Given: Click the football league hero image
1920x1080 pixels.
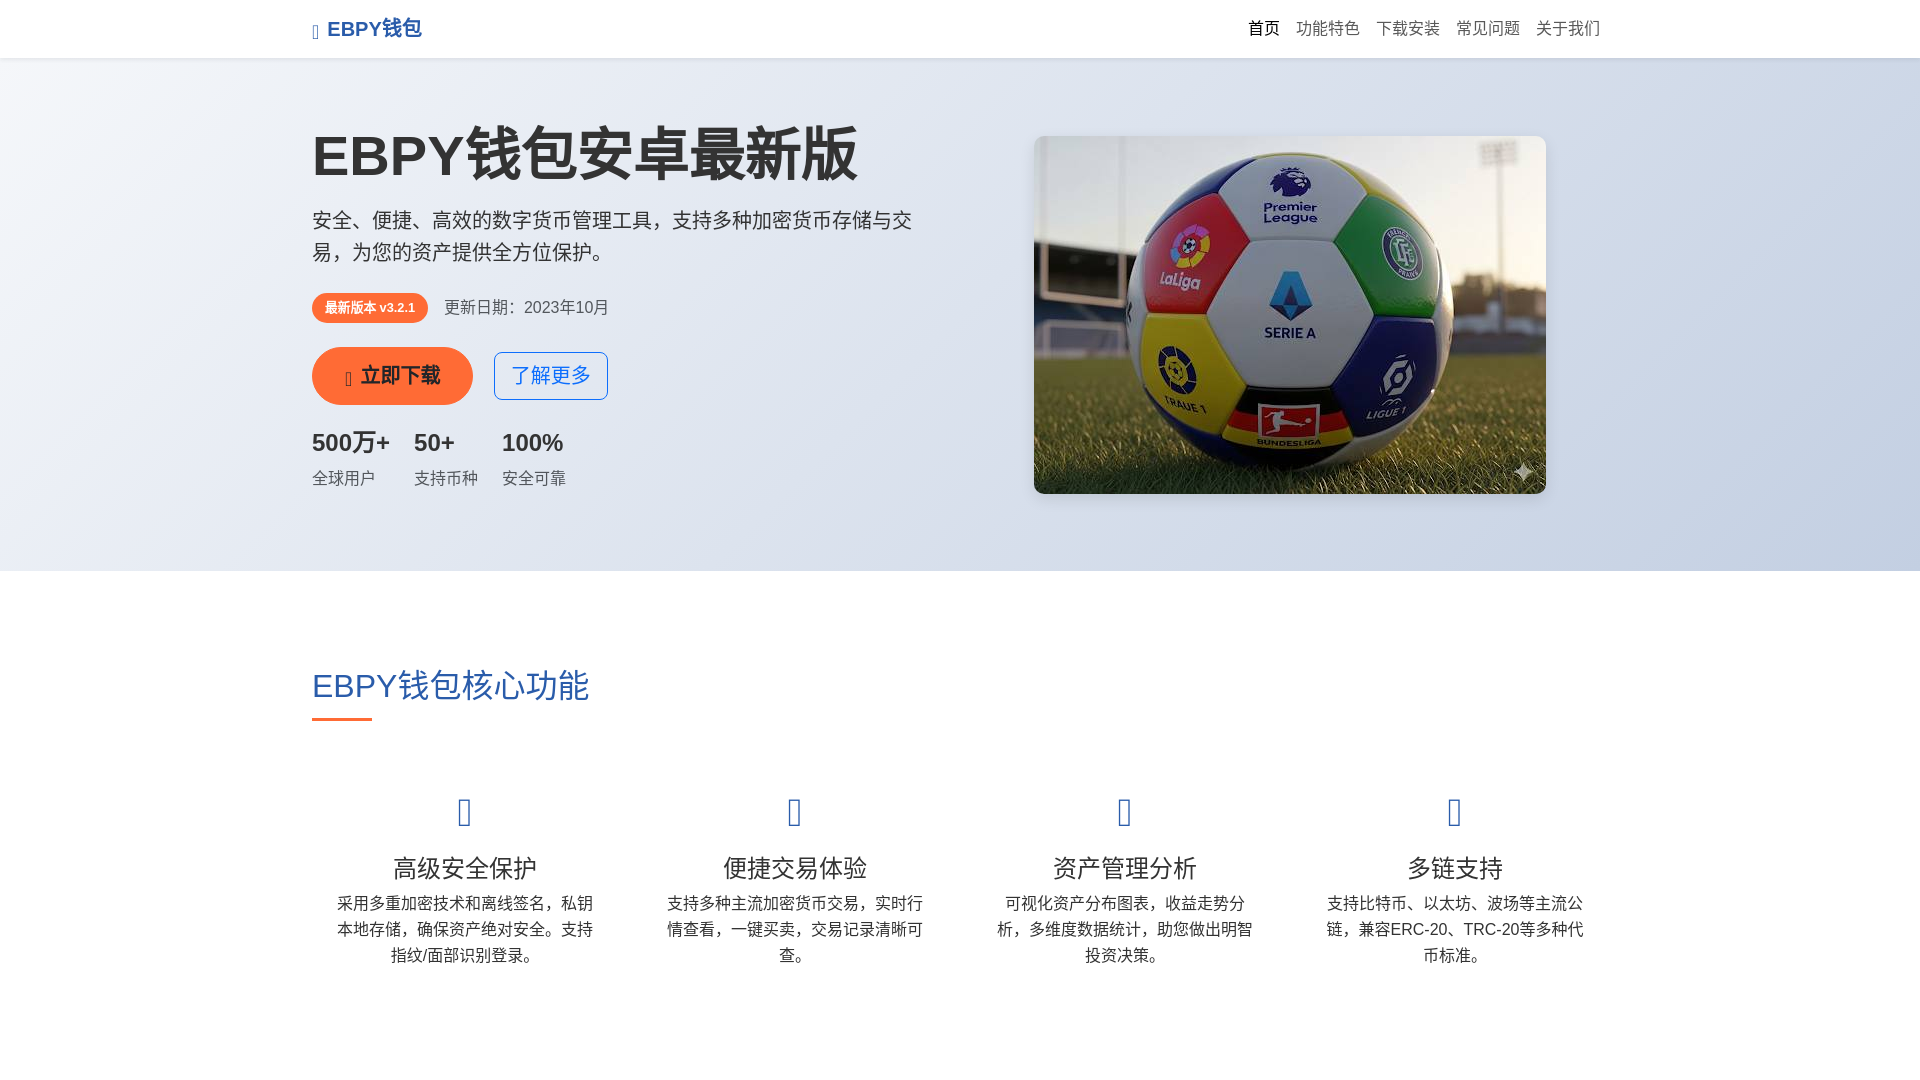Looking at the screenshot, I should (1290, 315).
